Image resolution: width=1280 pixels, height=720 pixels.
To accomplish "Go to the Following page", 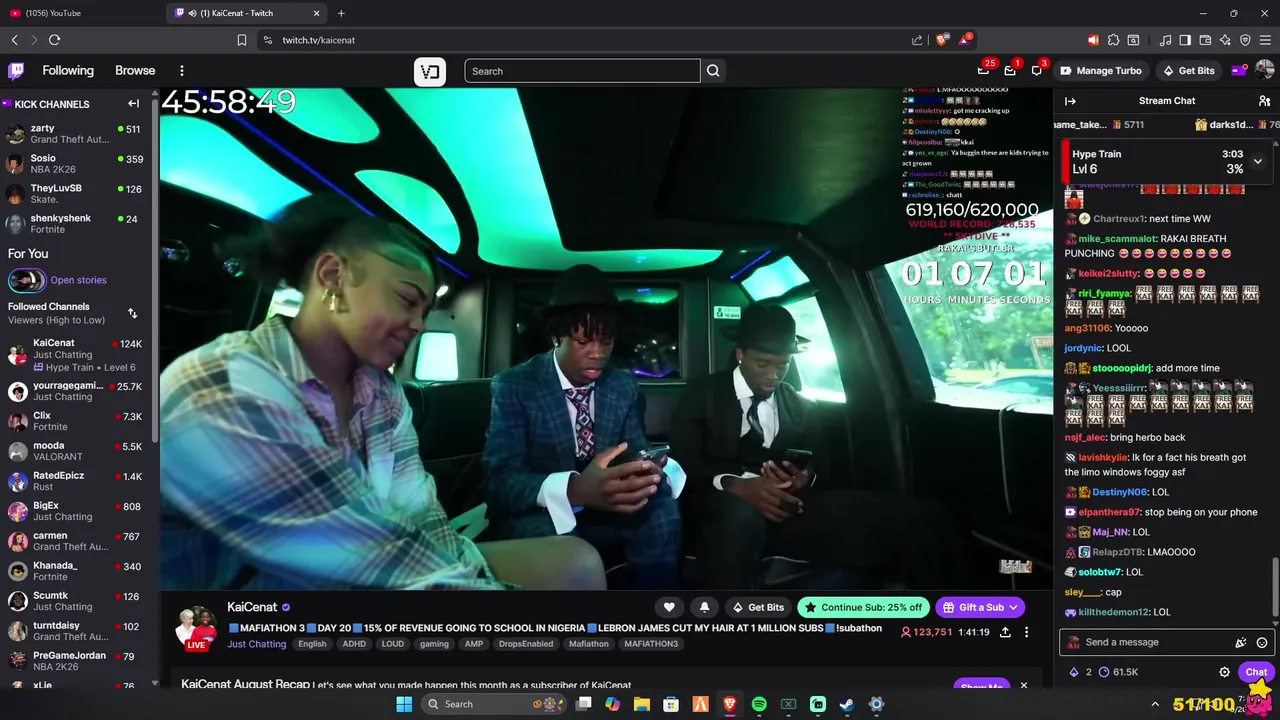I will tap(68, 71).
